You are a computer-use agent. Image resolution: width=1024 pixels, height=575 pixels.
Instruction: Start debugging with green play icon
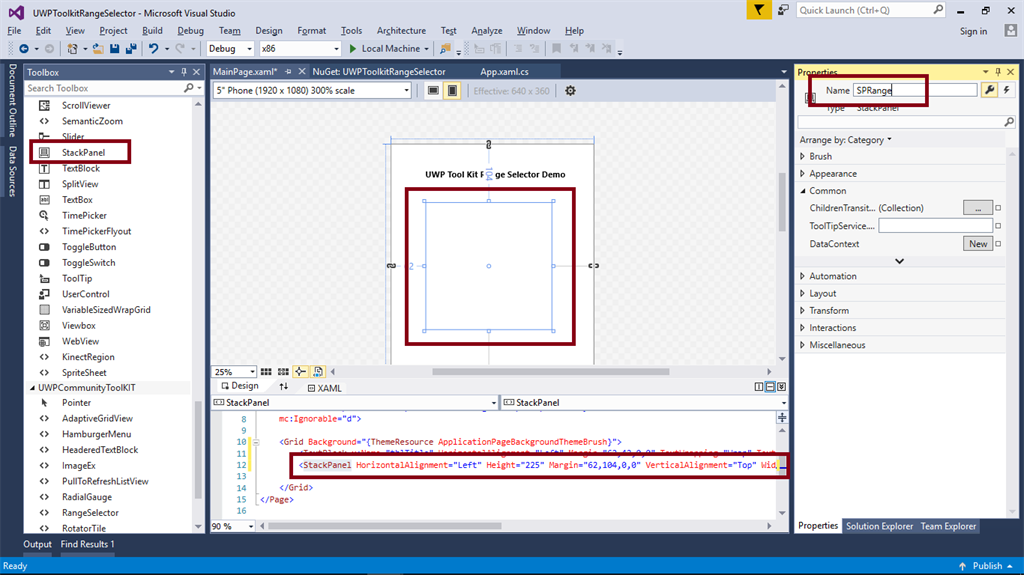click(353, 48)
